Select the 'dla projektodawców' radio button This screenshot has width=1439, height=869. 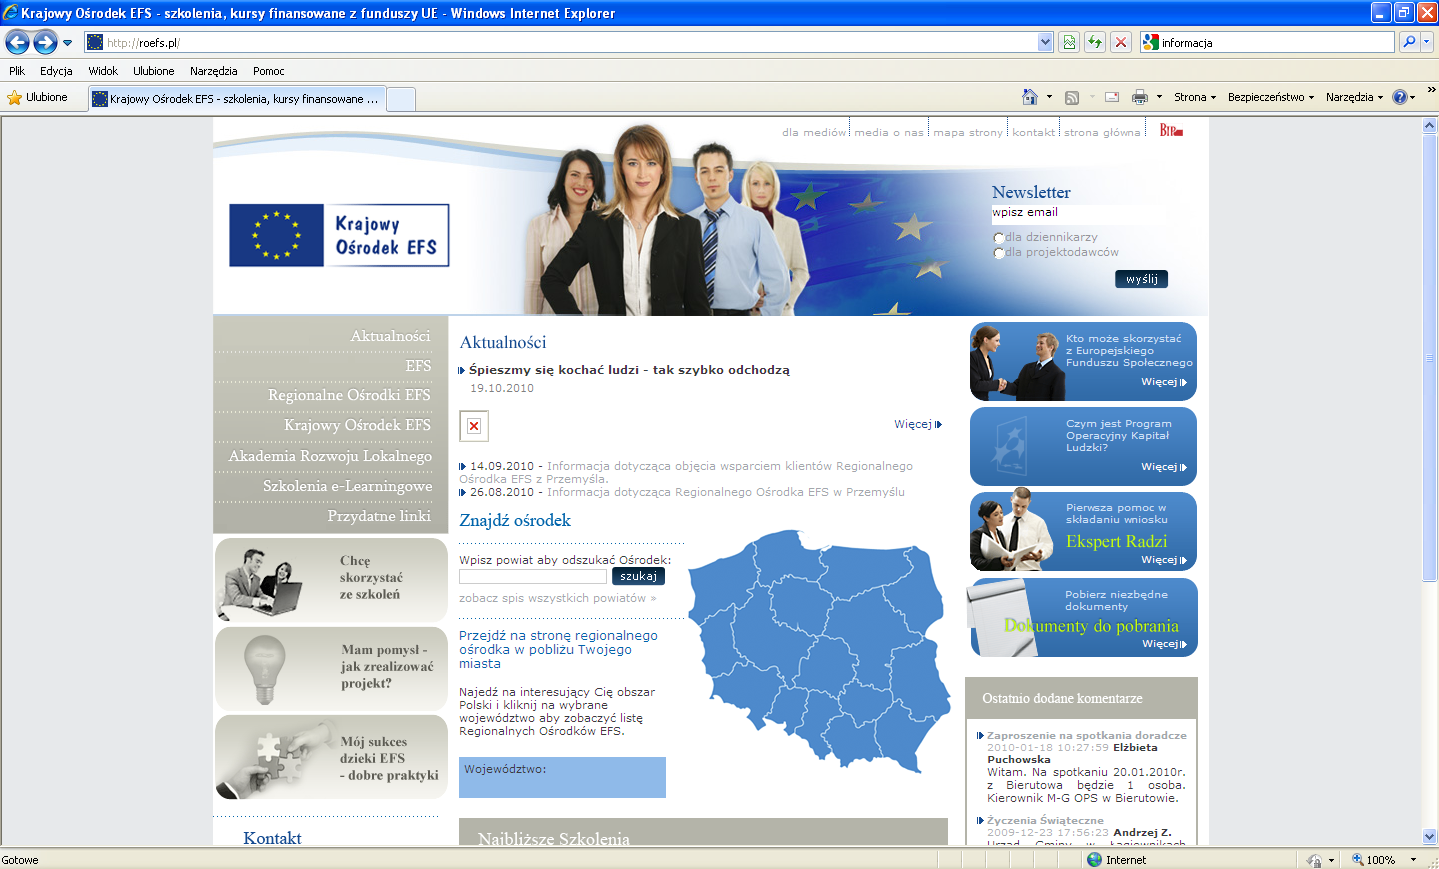click(x=998, y=253)
